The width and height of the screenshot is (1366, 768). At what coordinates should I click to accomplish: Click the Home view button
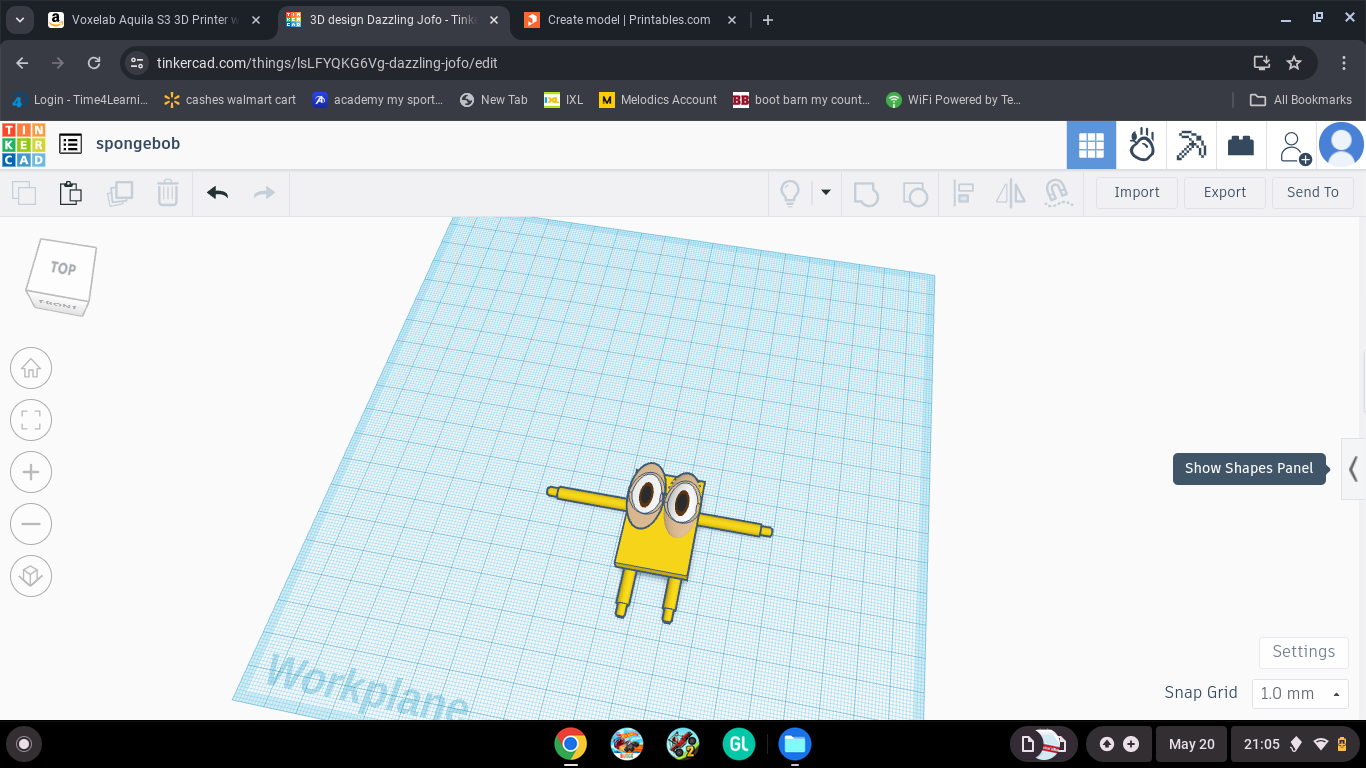(31, 368)
